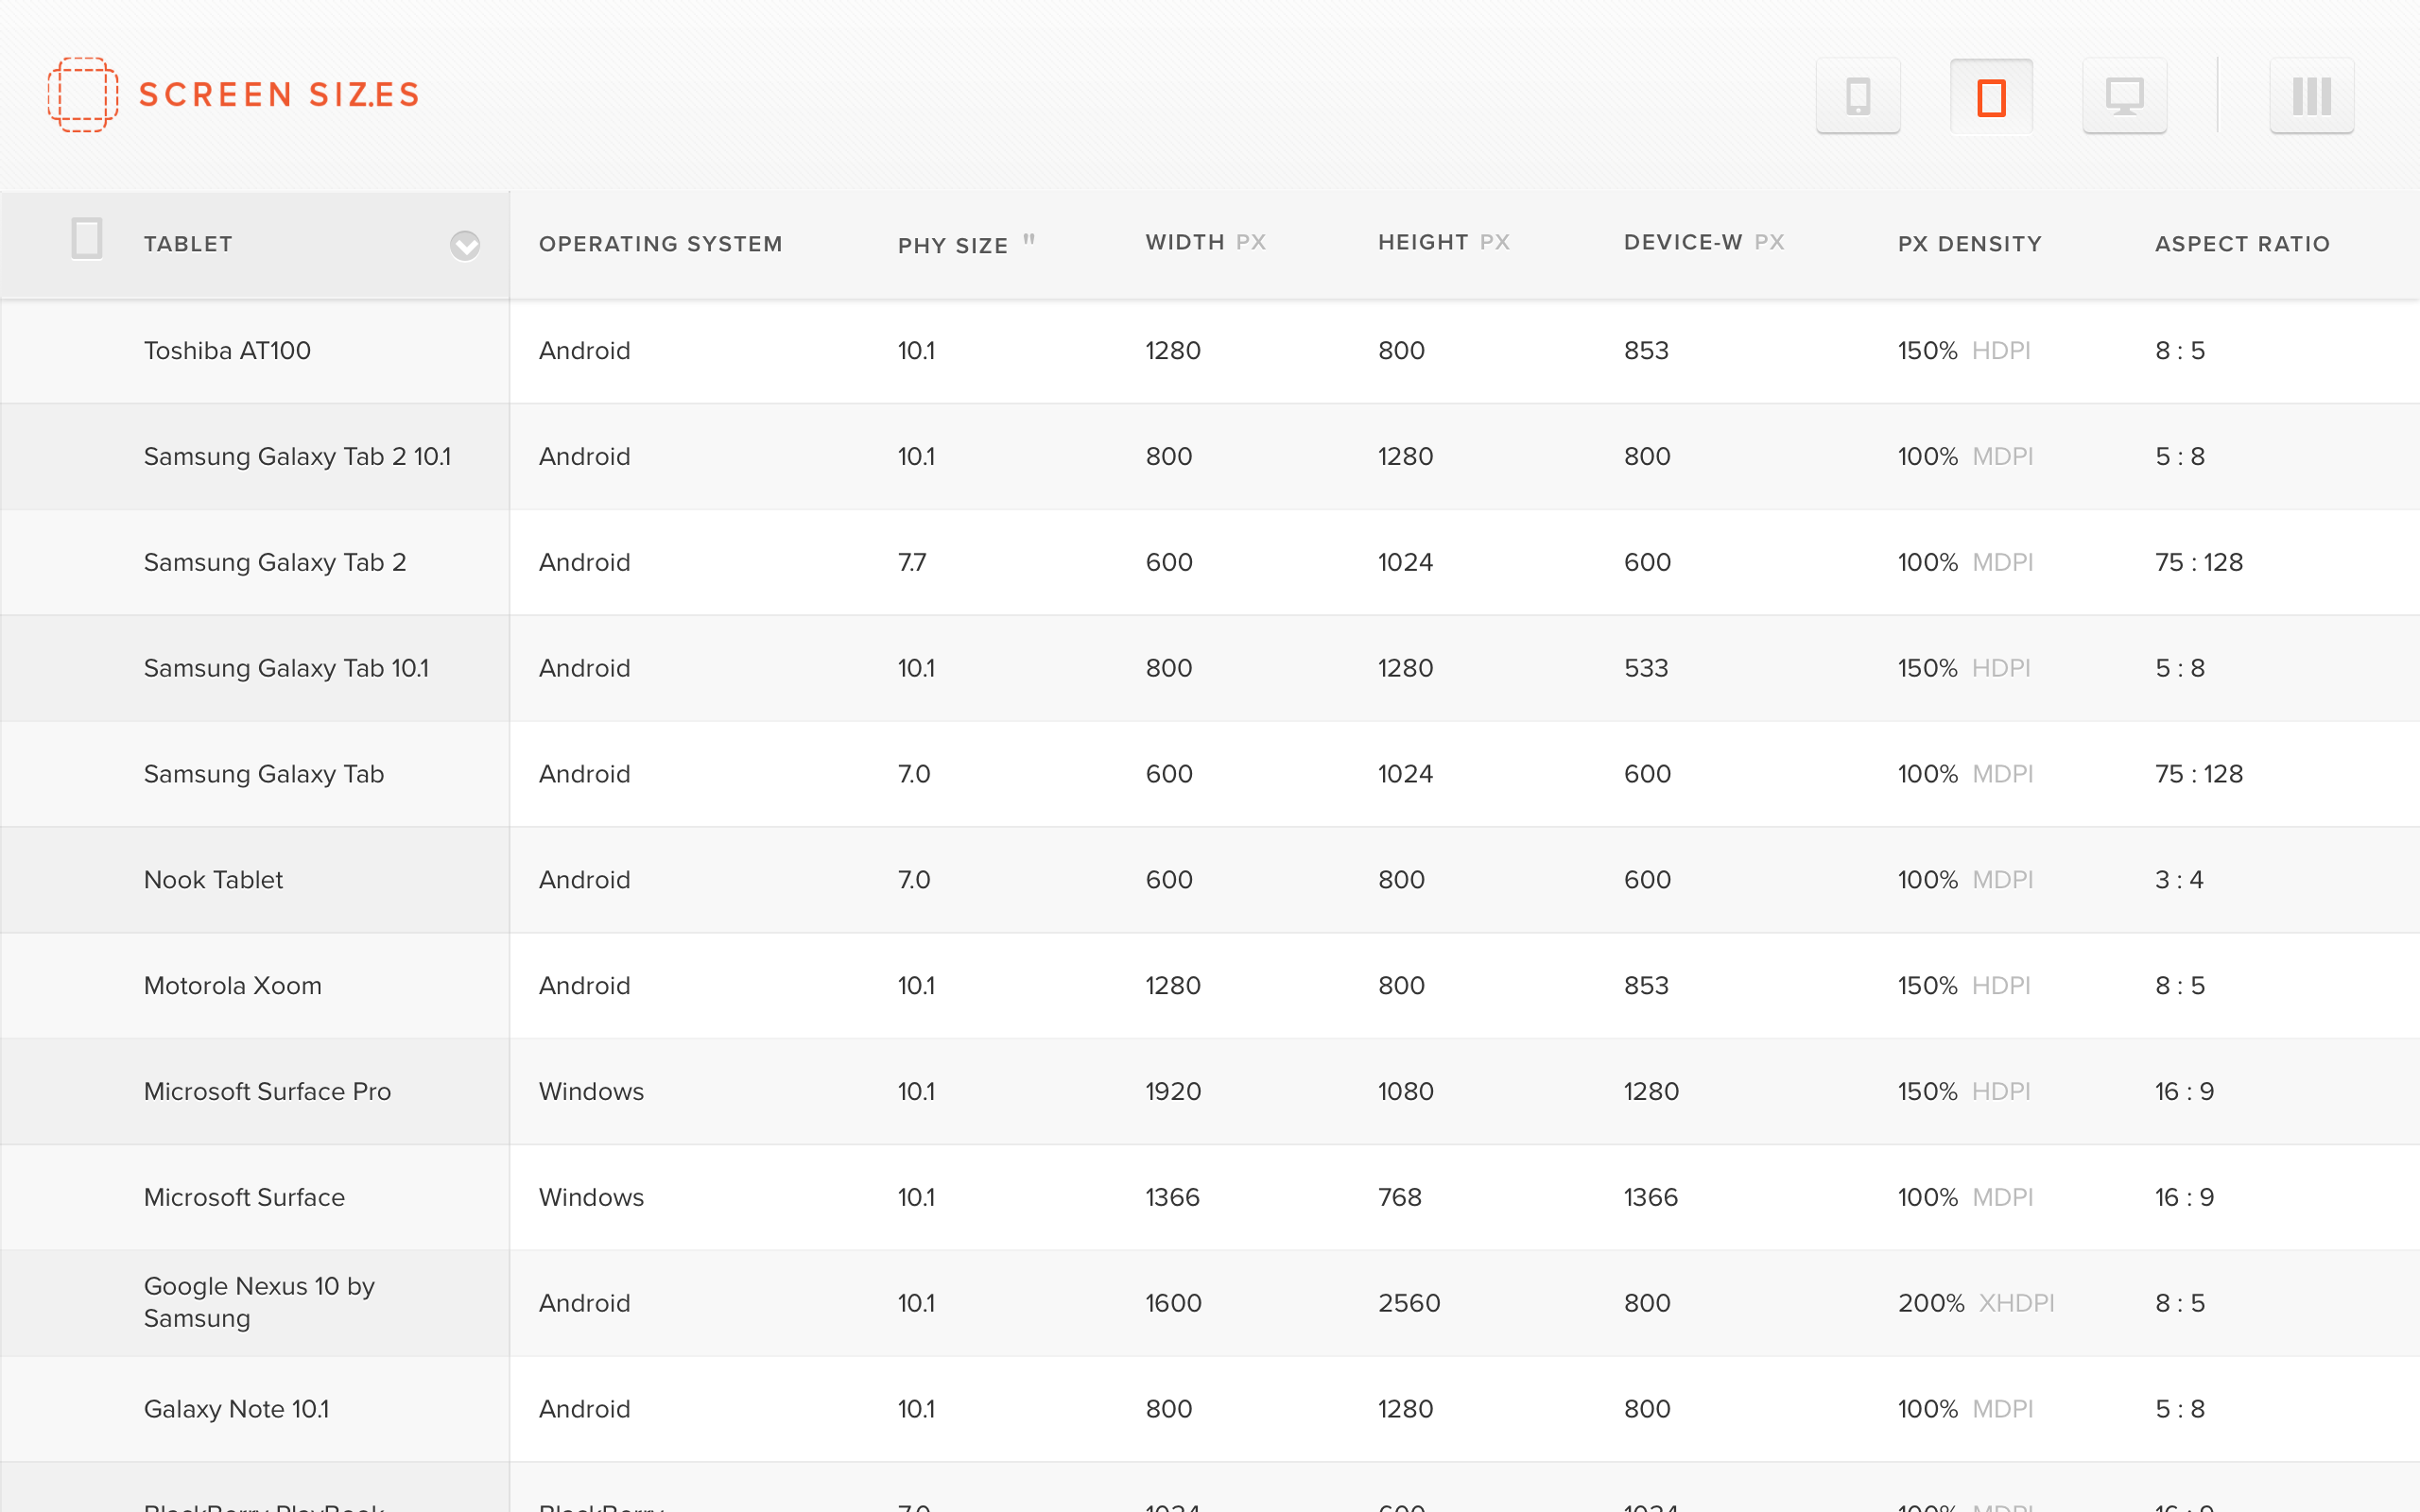Sort by Aspect Ratio column
Screen dimensions: 2420x1512
[2242, 244]
